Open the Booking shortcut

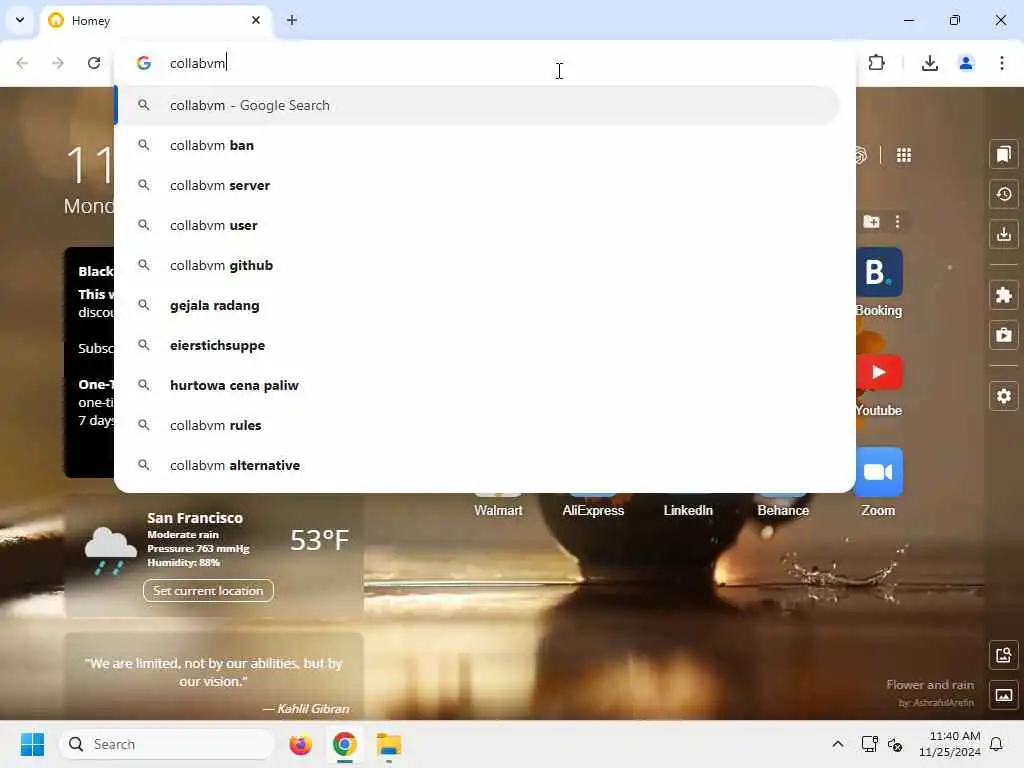tap(879, 282)
